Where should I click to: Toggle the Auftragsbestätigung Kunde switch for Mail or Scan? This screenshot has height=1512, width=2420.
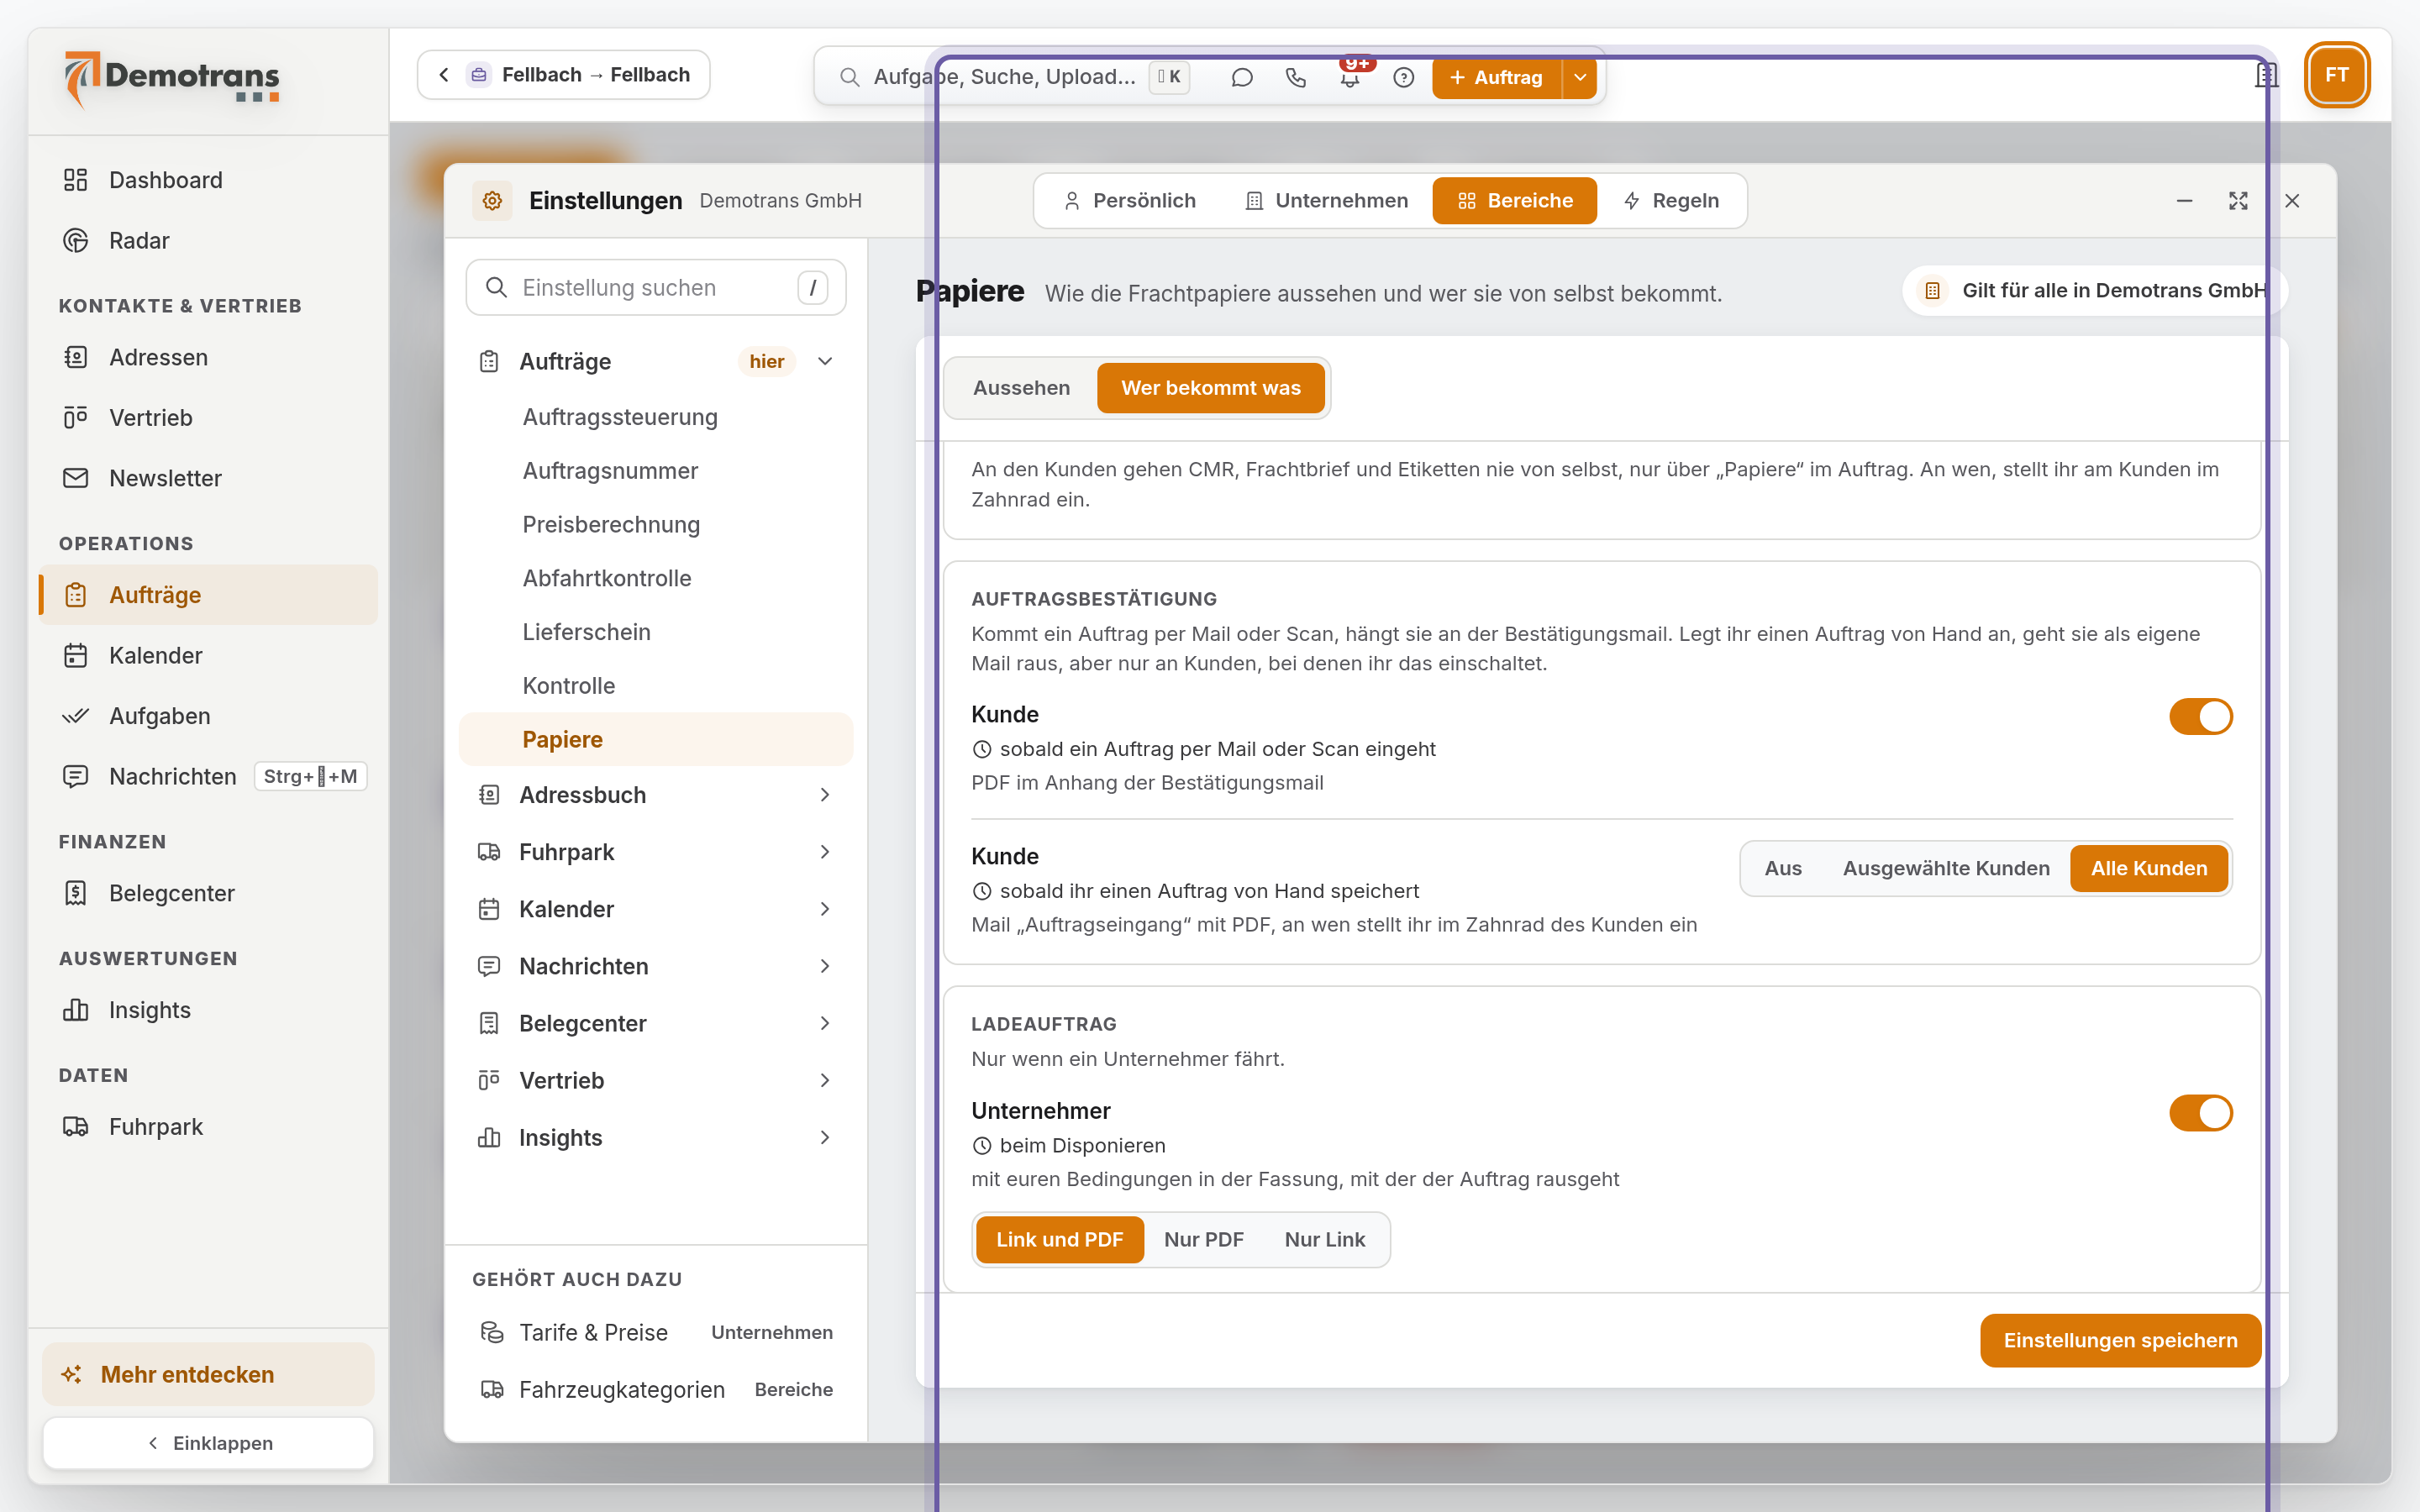pos(2200,716)
